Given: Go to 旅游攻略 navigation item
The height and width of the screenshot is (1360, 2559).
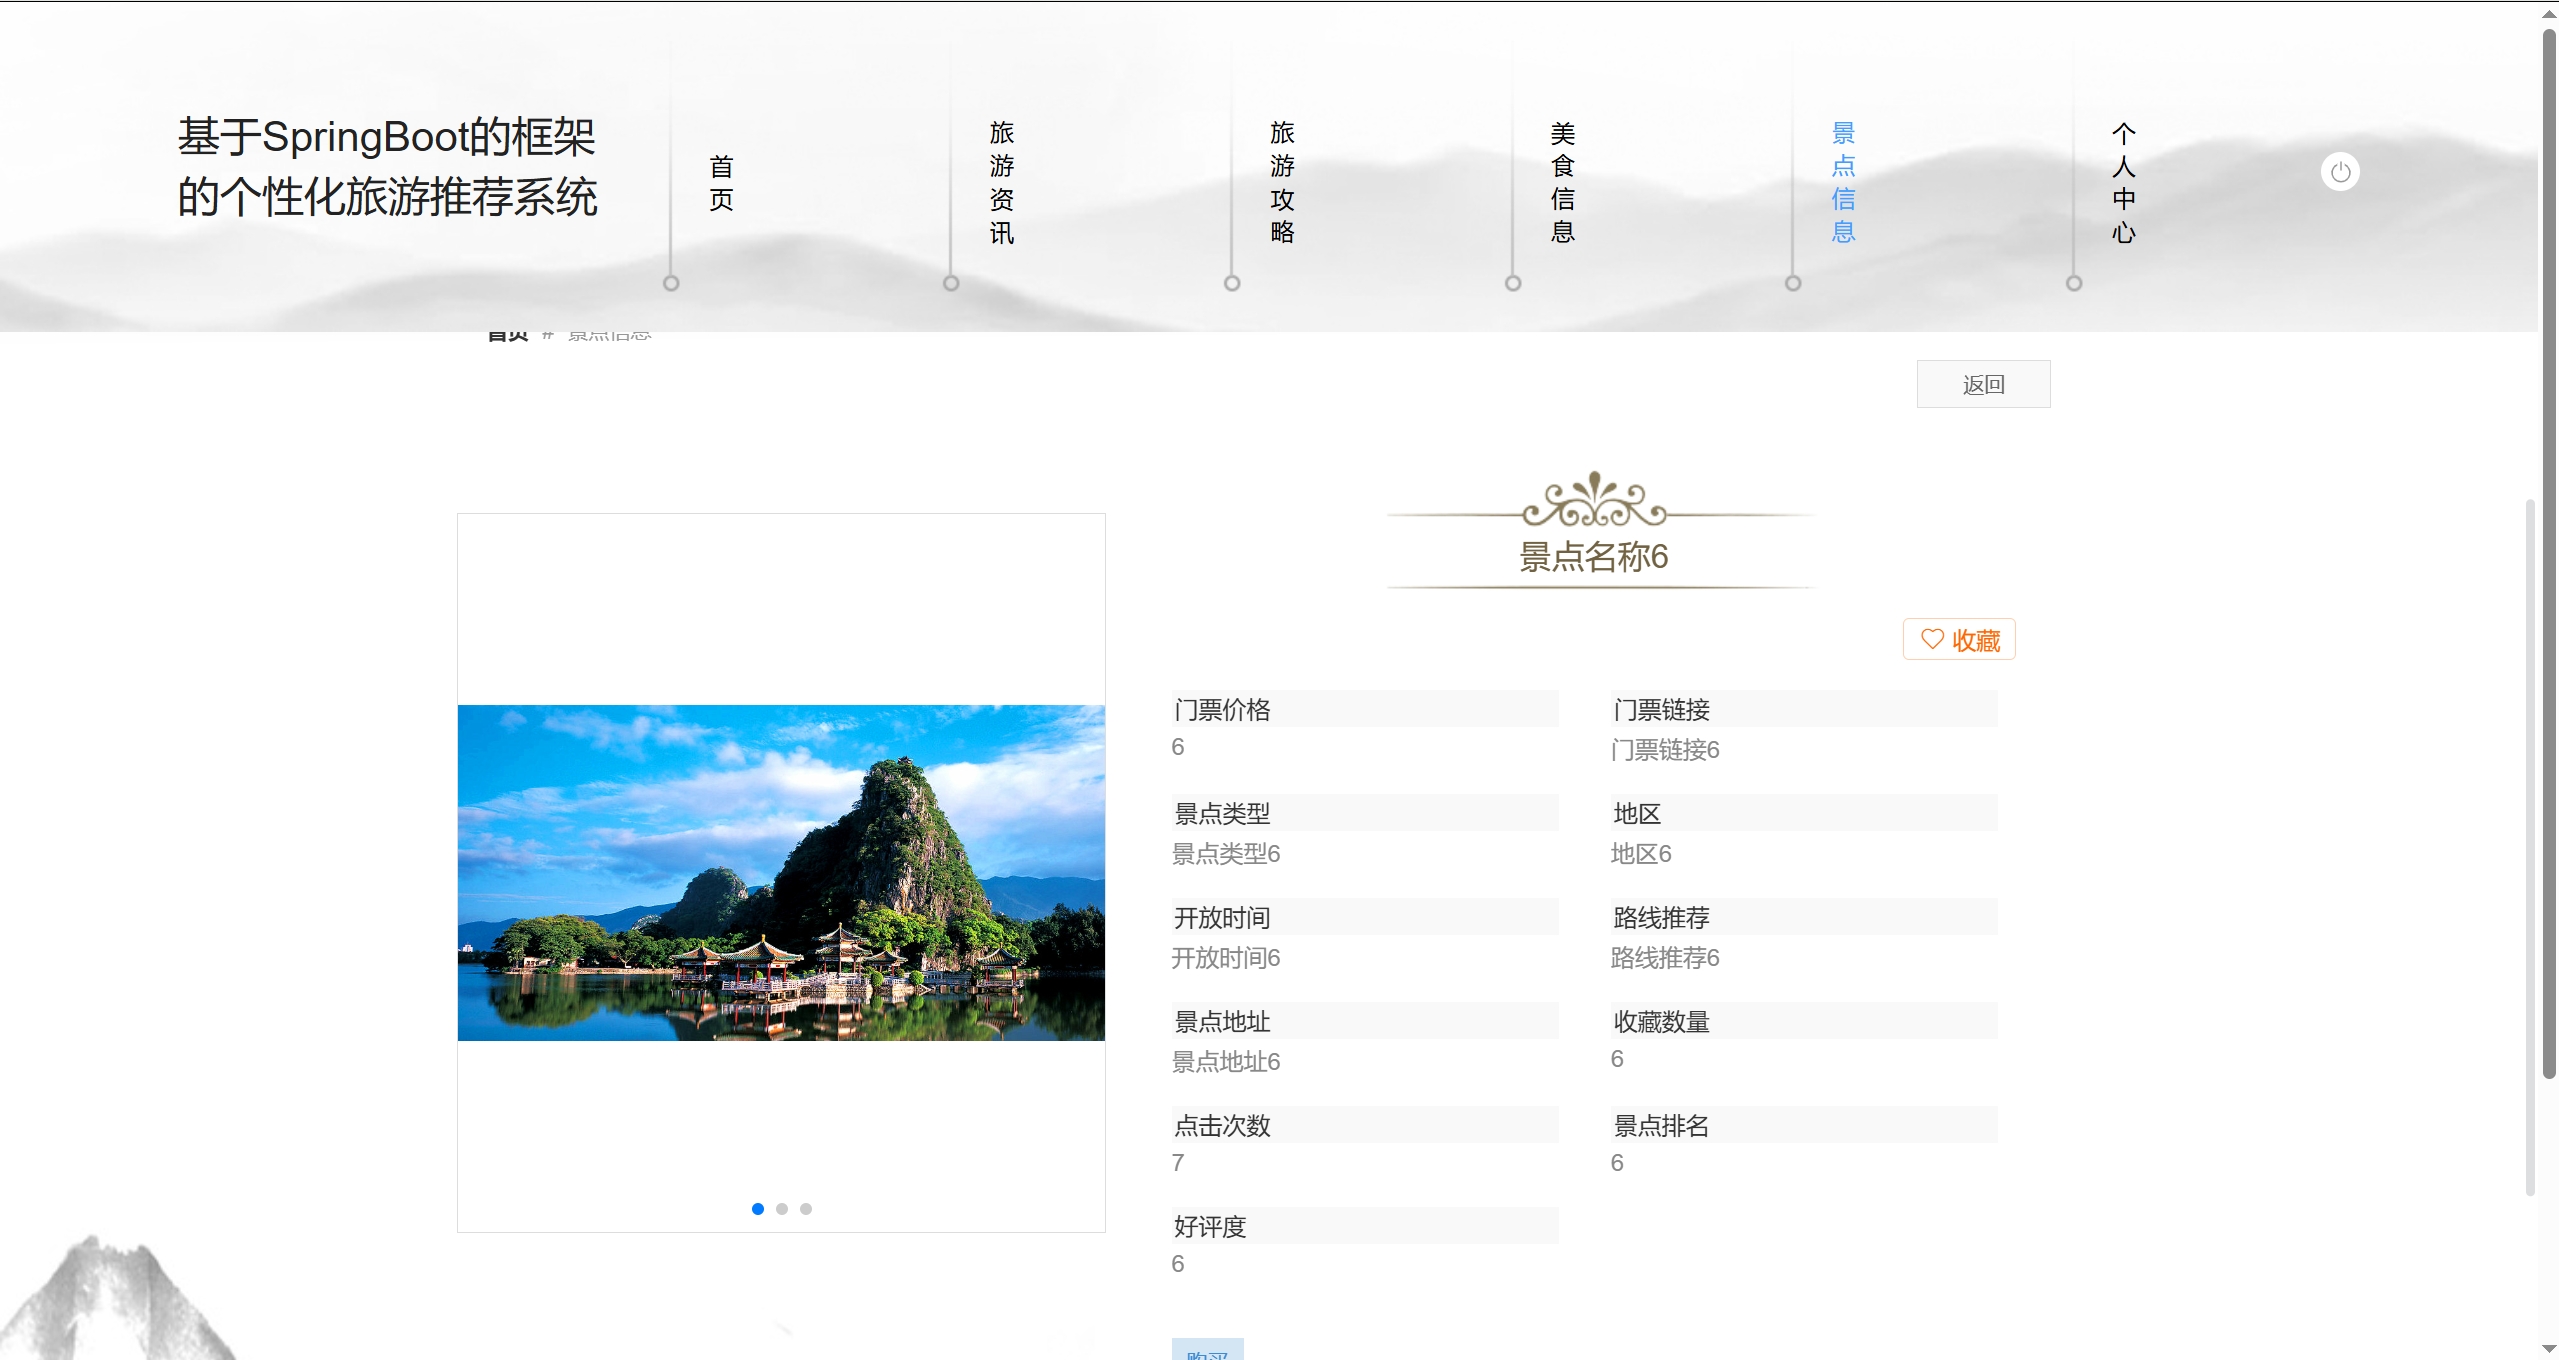Looking at the screenshot, I should (1281, 183).
